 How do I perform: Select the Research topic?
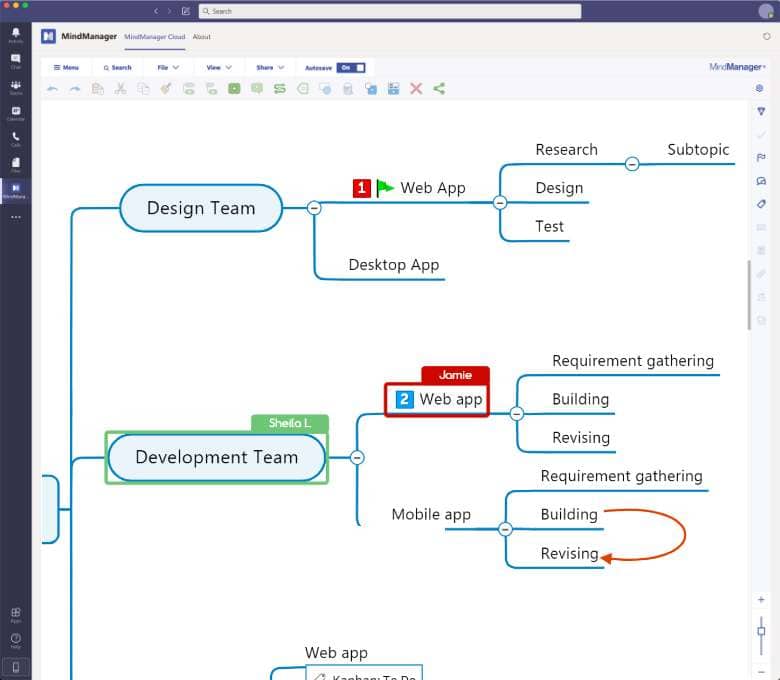(x=566, y=150)
